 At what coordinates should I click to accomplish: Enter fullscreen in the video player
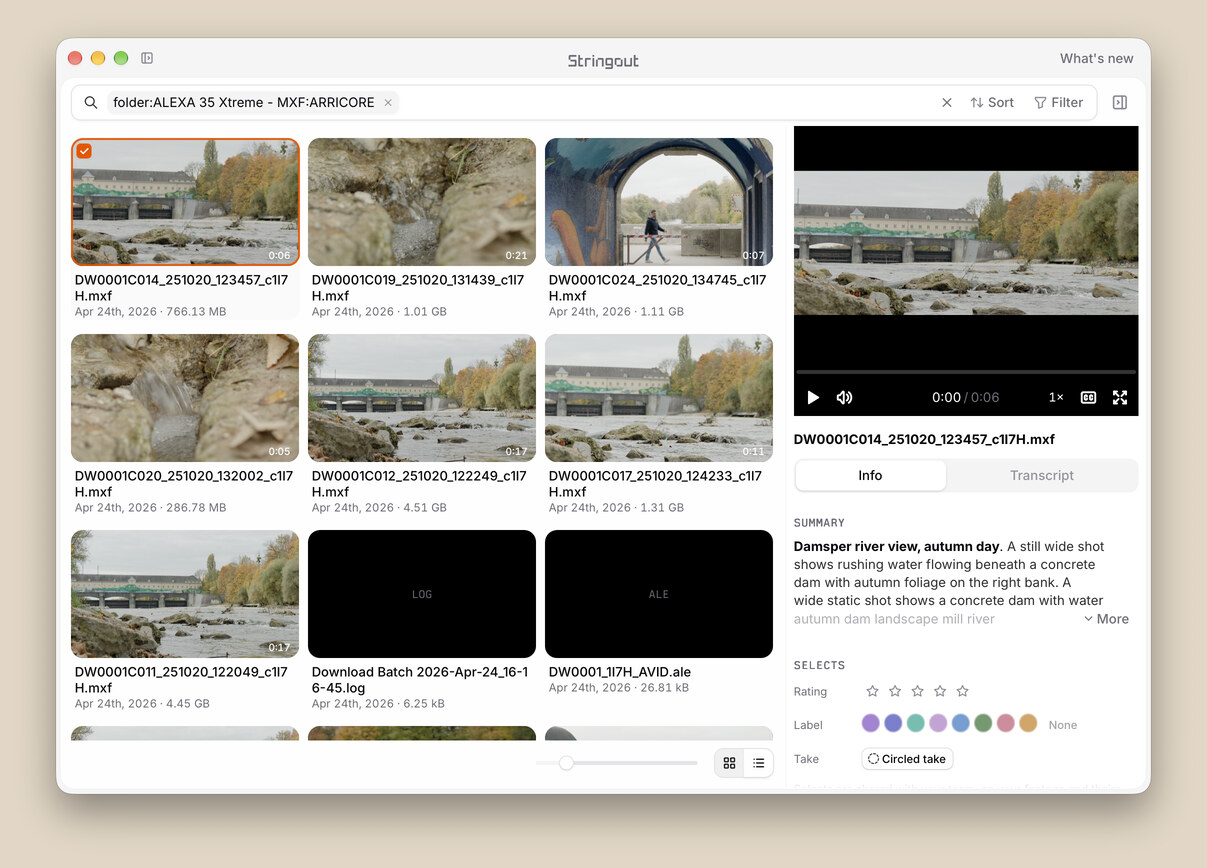(x=1120, y=397)
